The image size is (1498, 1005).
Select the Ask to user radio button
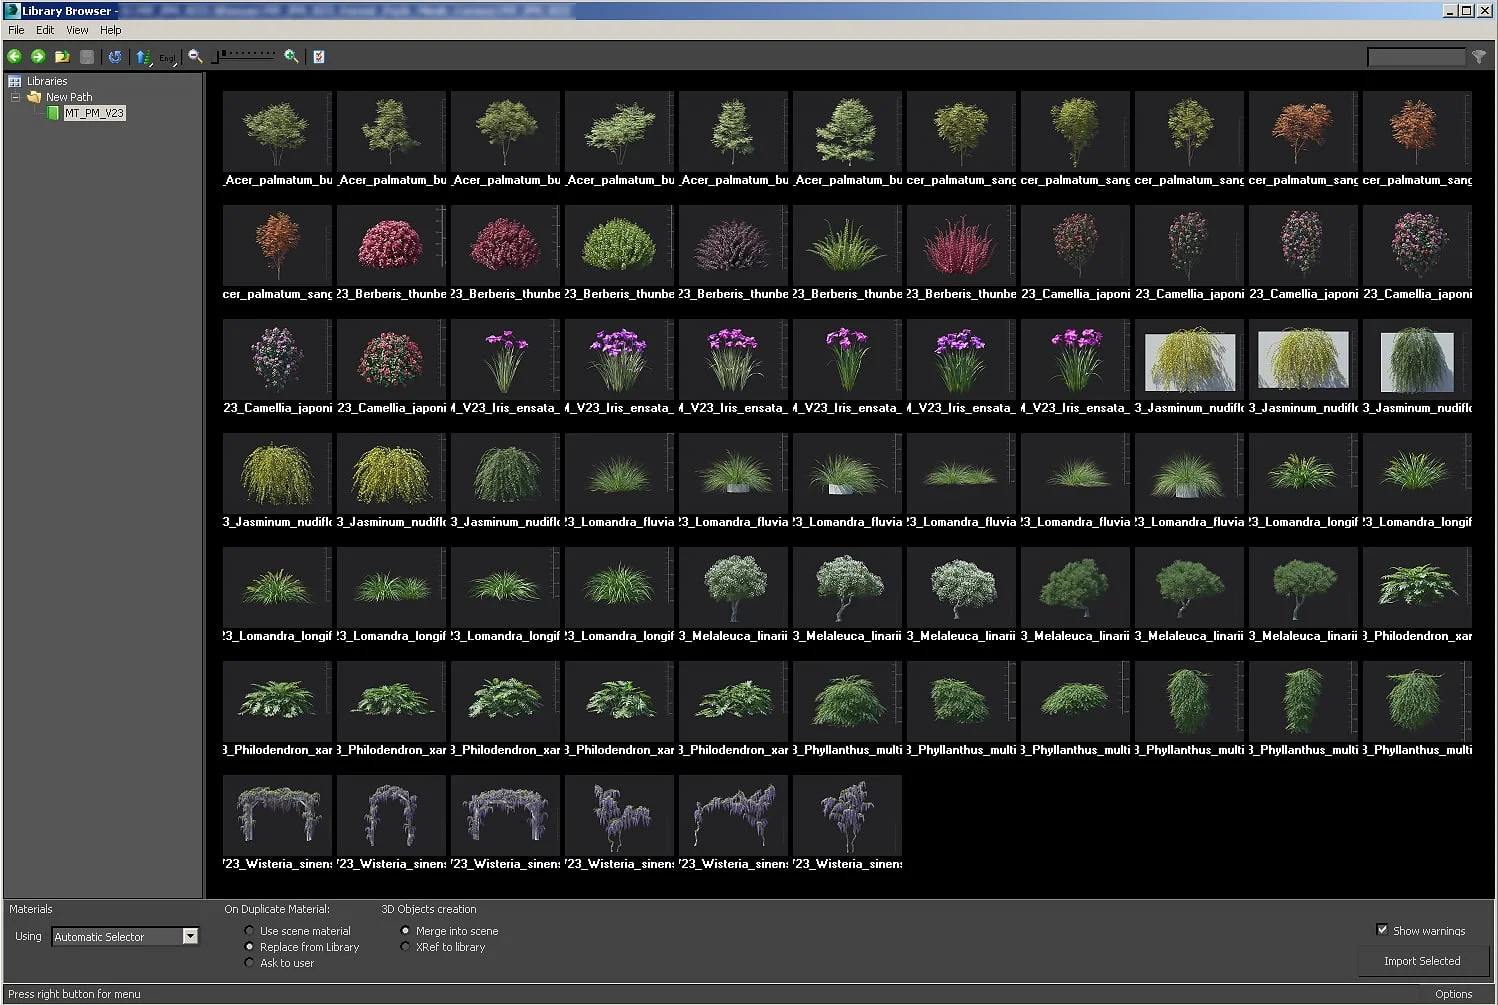(249, 963)
